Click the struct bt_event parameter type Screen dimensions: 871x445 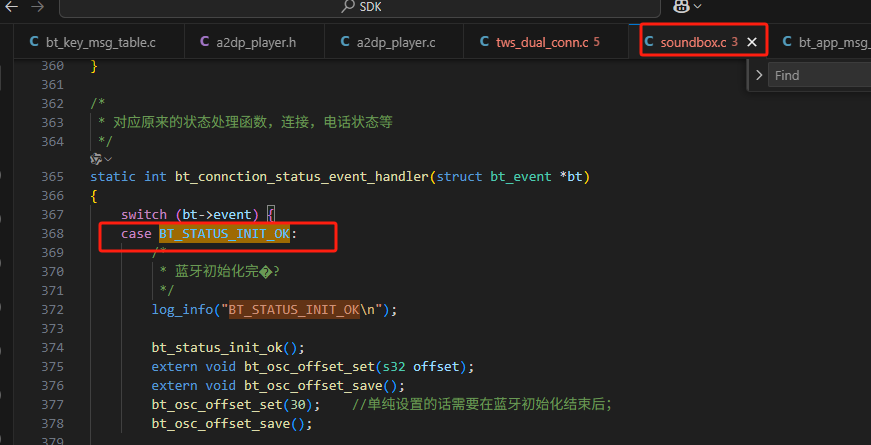point(494,177)
